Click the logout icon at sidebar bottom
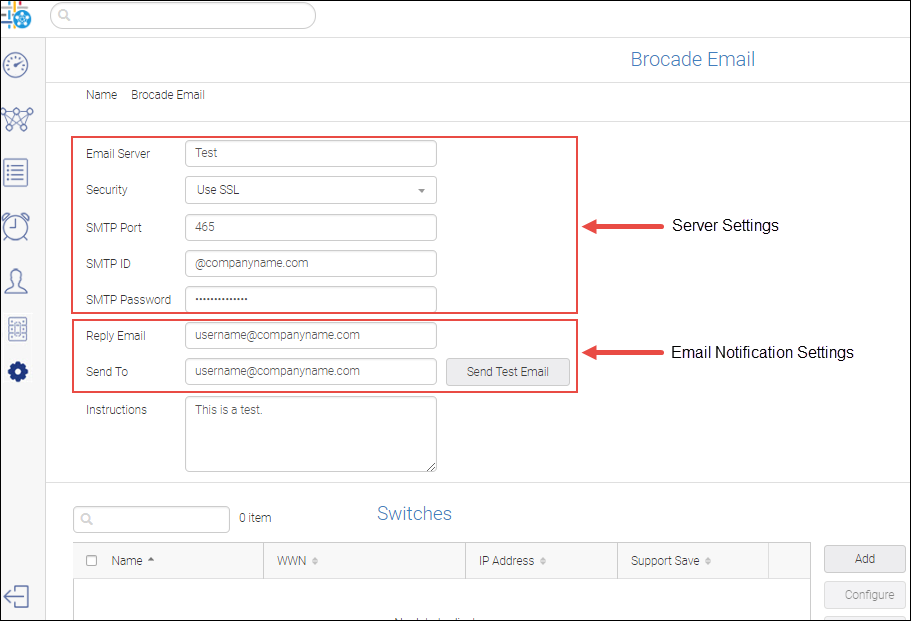The width and height of the screenshot is (911, 621). [16, 596]
